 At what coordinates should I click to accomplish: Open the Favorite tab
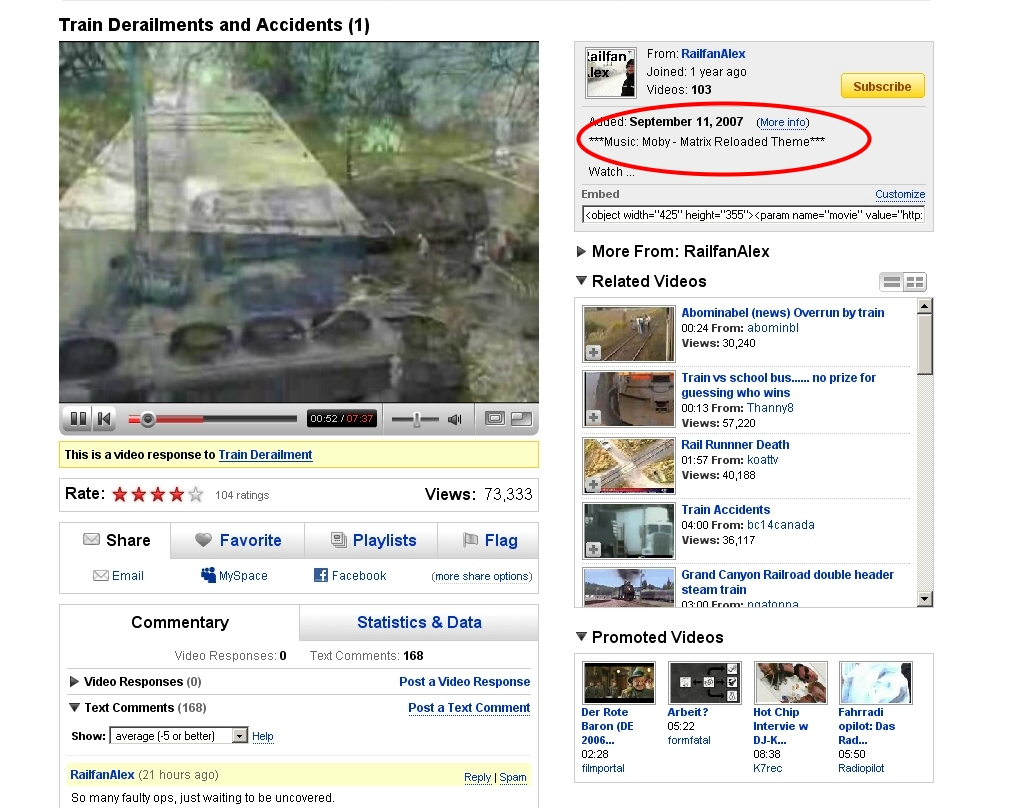coord(237,540)
